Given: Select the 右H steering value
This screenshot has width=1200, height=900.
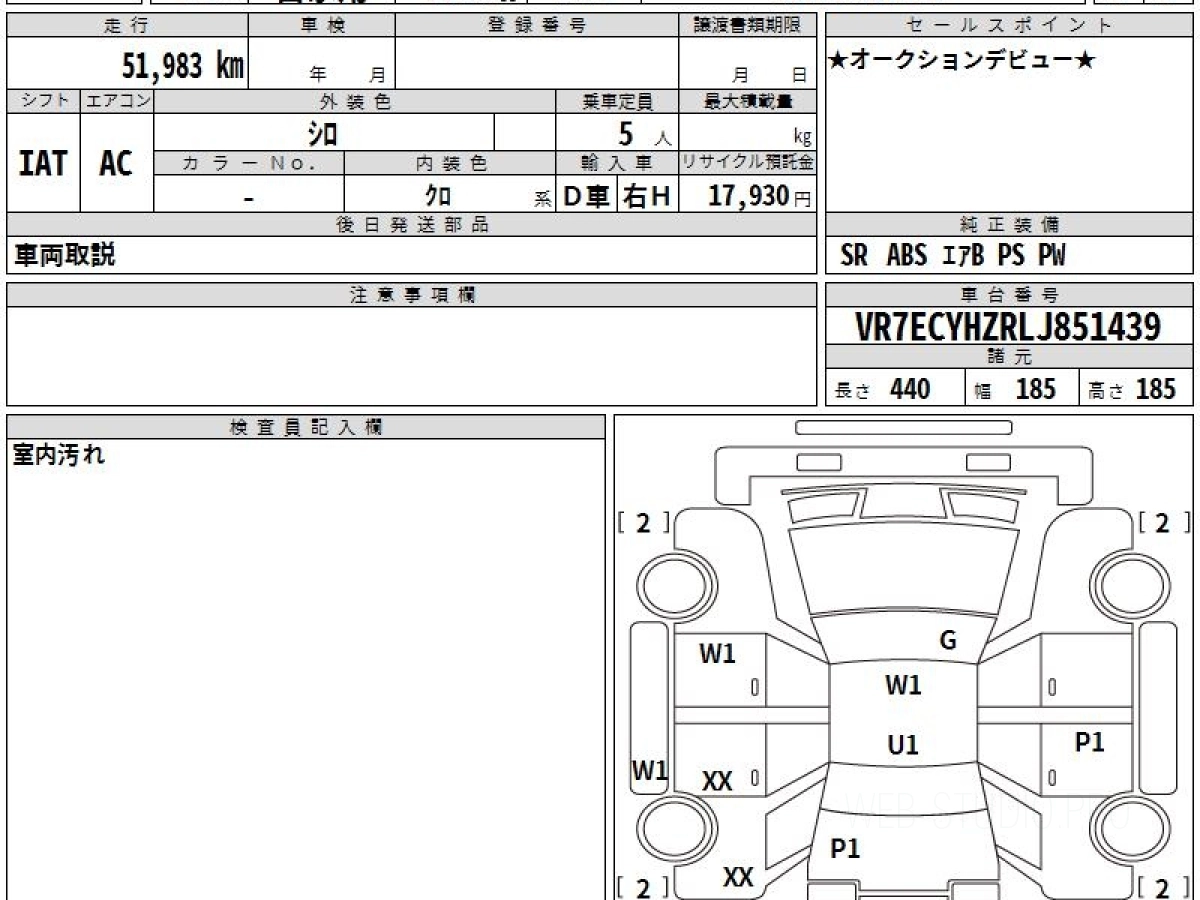Looking at the screenshot, I should (647, 197).
